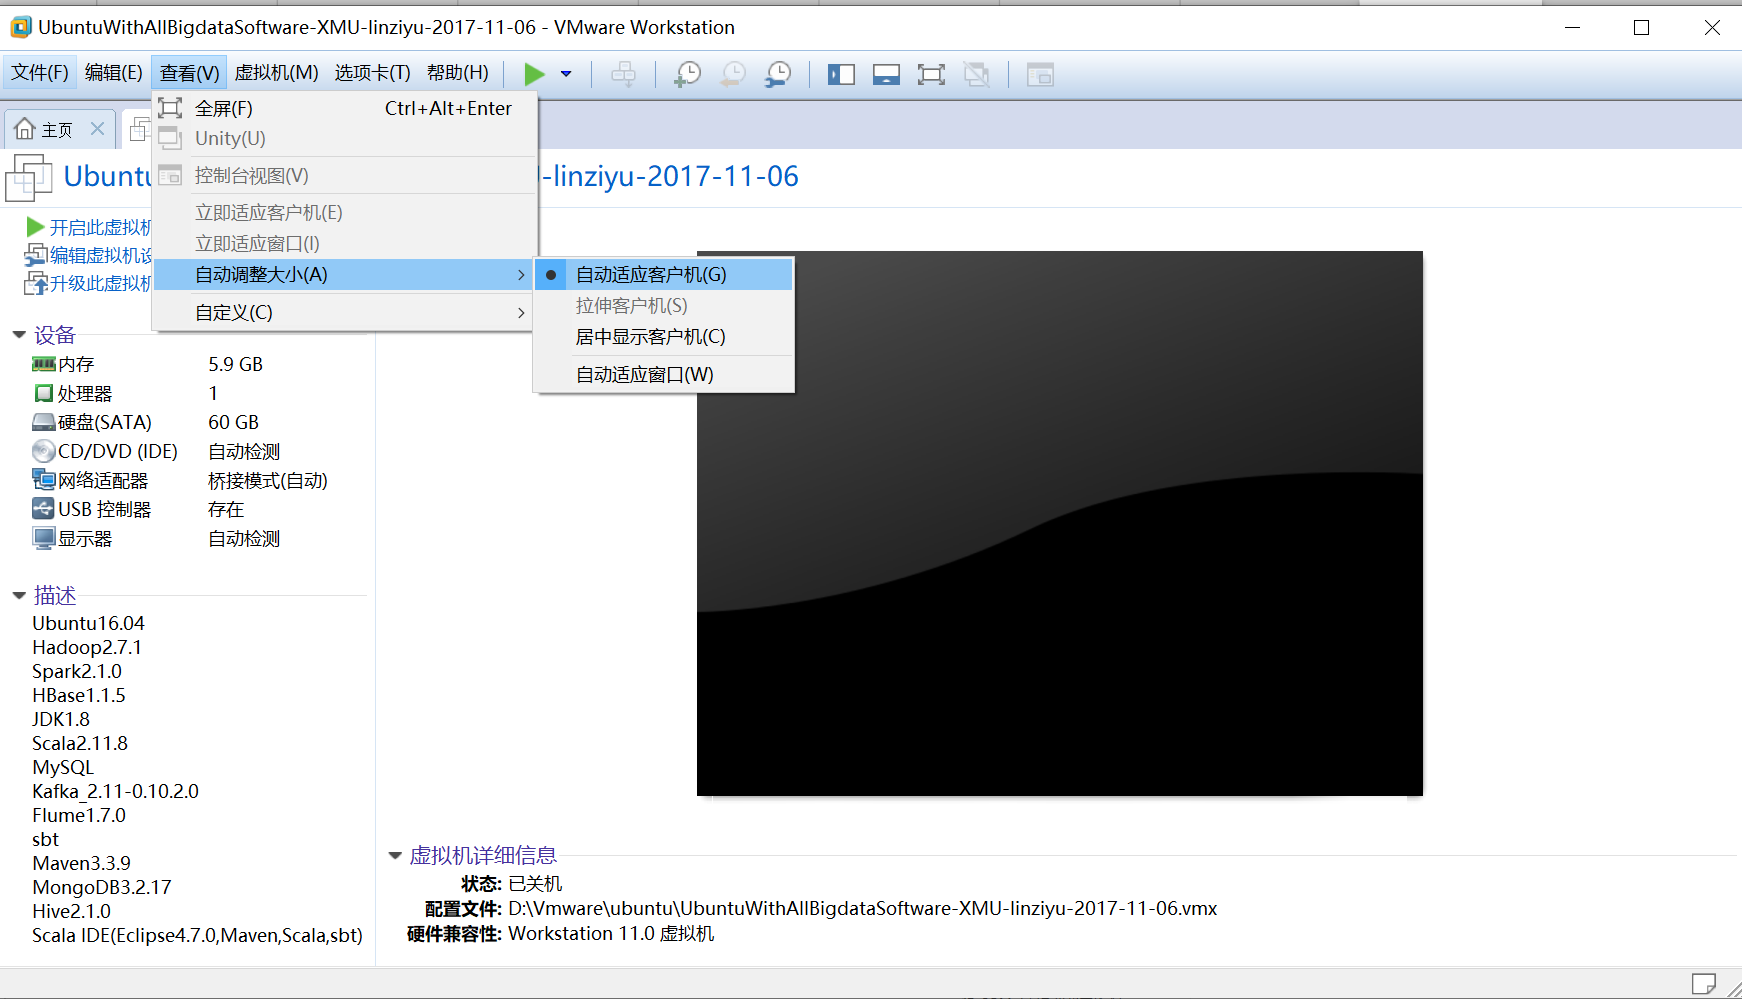Open the 虚拟机(M) menu
The image size is (1742, 999).
click(276, 73)
